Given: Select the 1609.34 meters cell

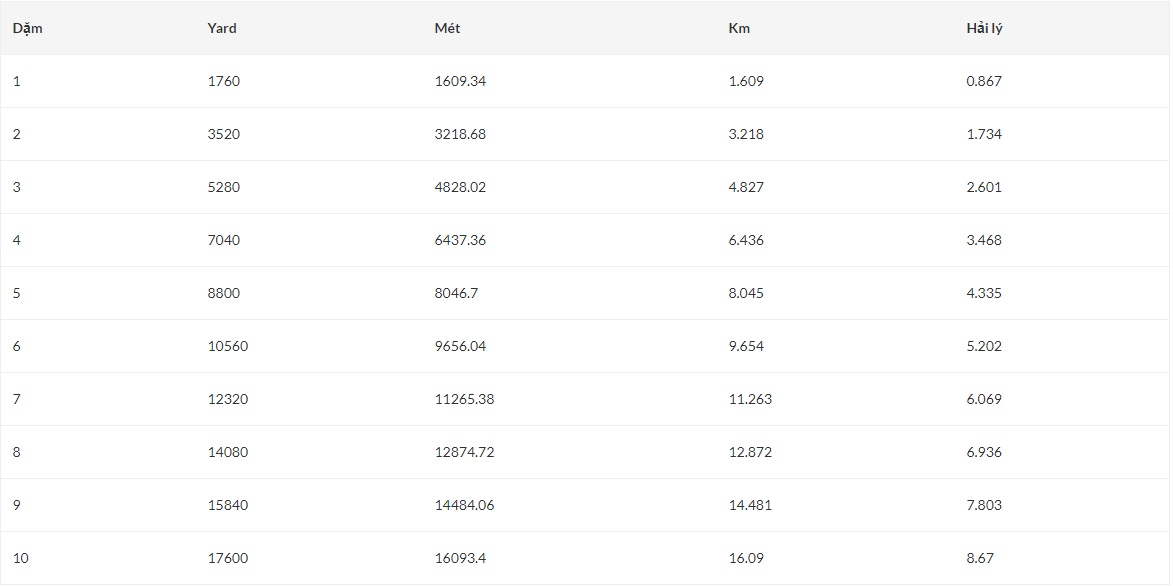Looking at the screenshot, I should click(x=460, y=81).
